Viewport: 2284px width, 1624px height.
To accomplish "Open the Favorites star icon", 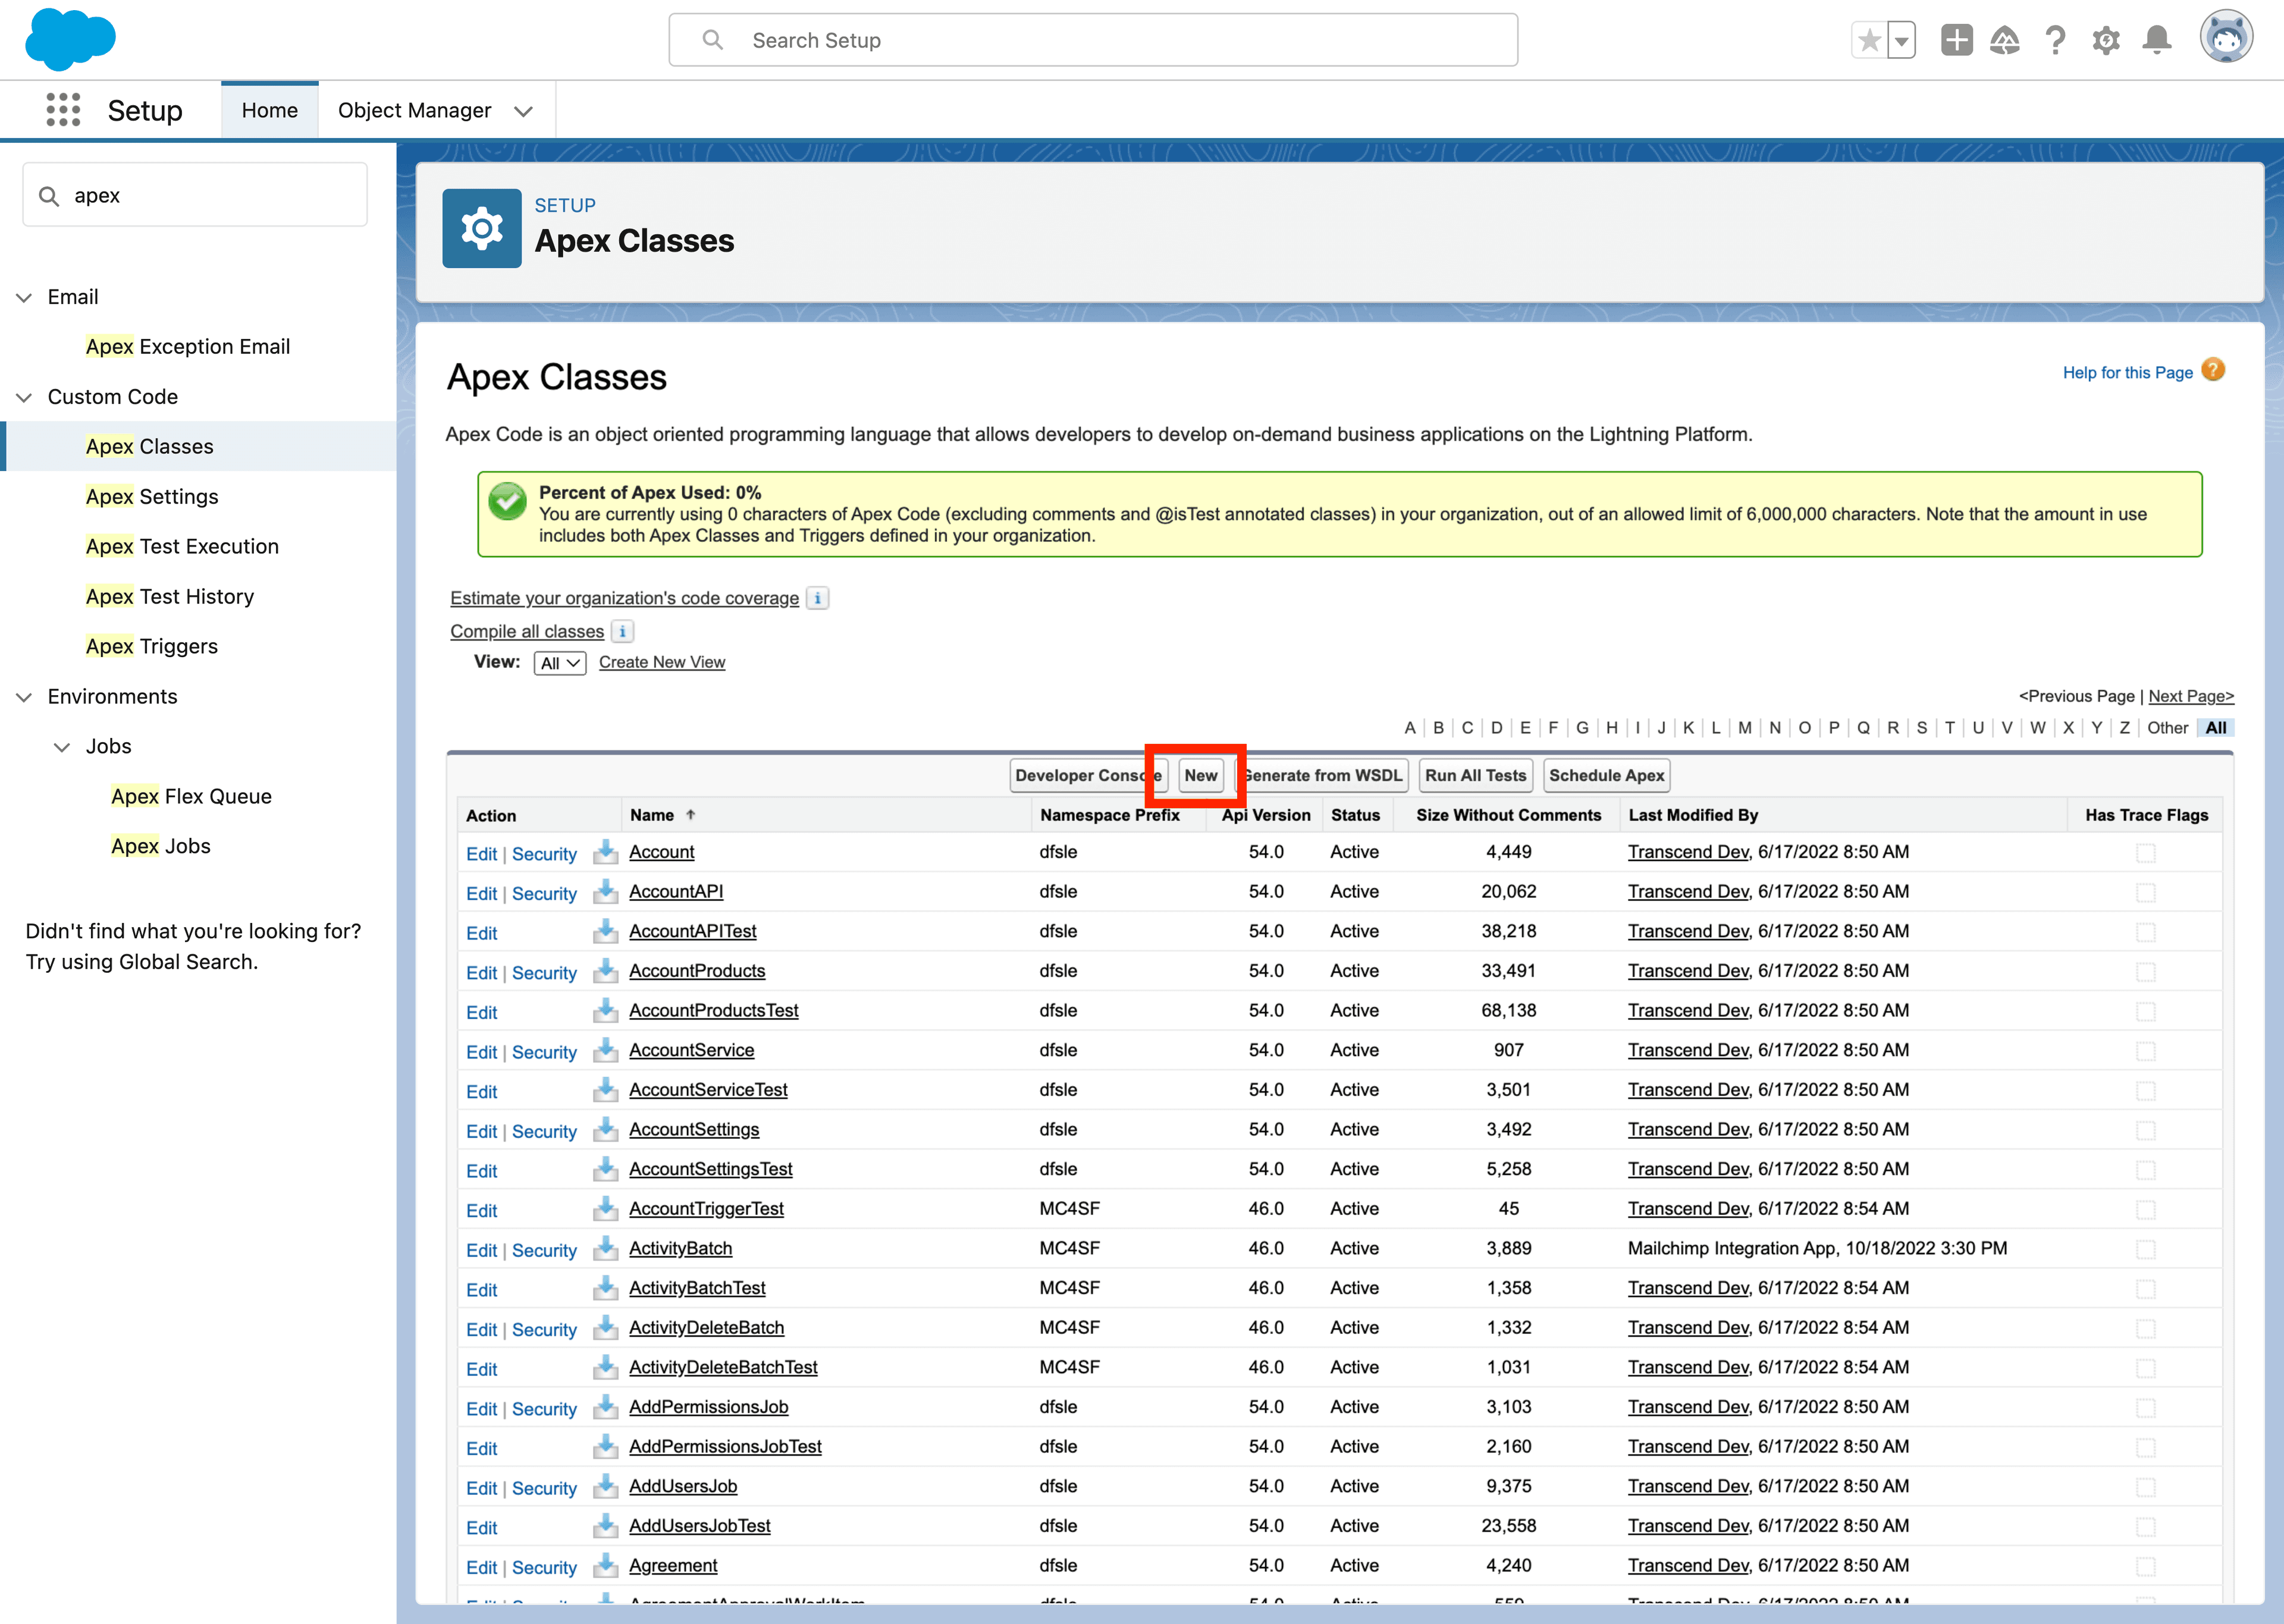I will pos(1868,41).
